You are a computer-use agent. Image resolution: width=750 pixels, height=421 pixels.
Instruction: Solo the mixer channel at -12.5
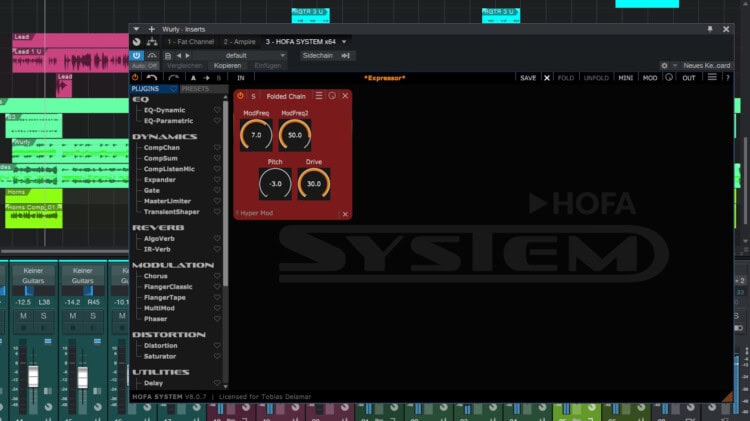pos(44,316)
